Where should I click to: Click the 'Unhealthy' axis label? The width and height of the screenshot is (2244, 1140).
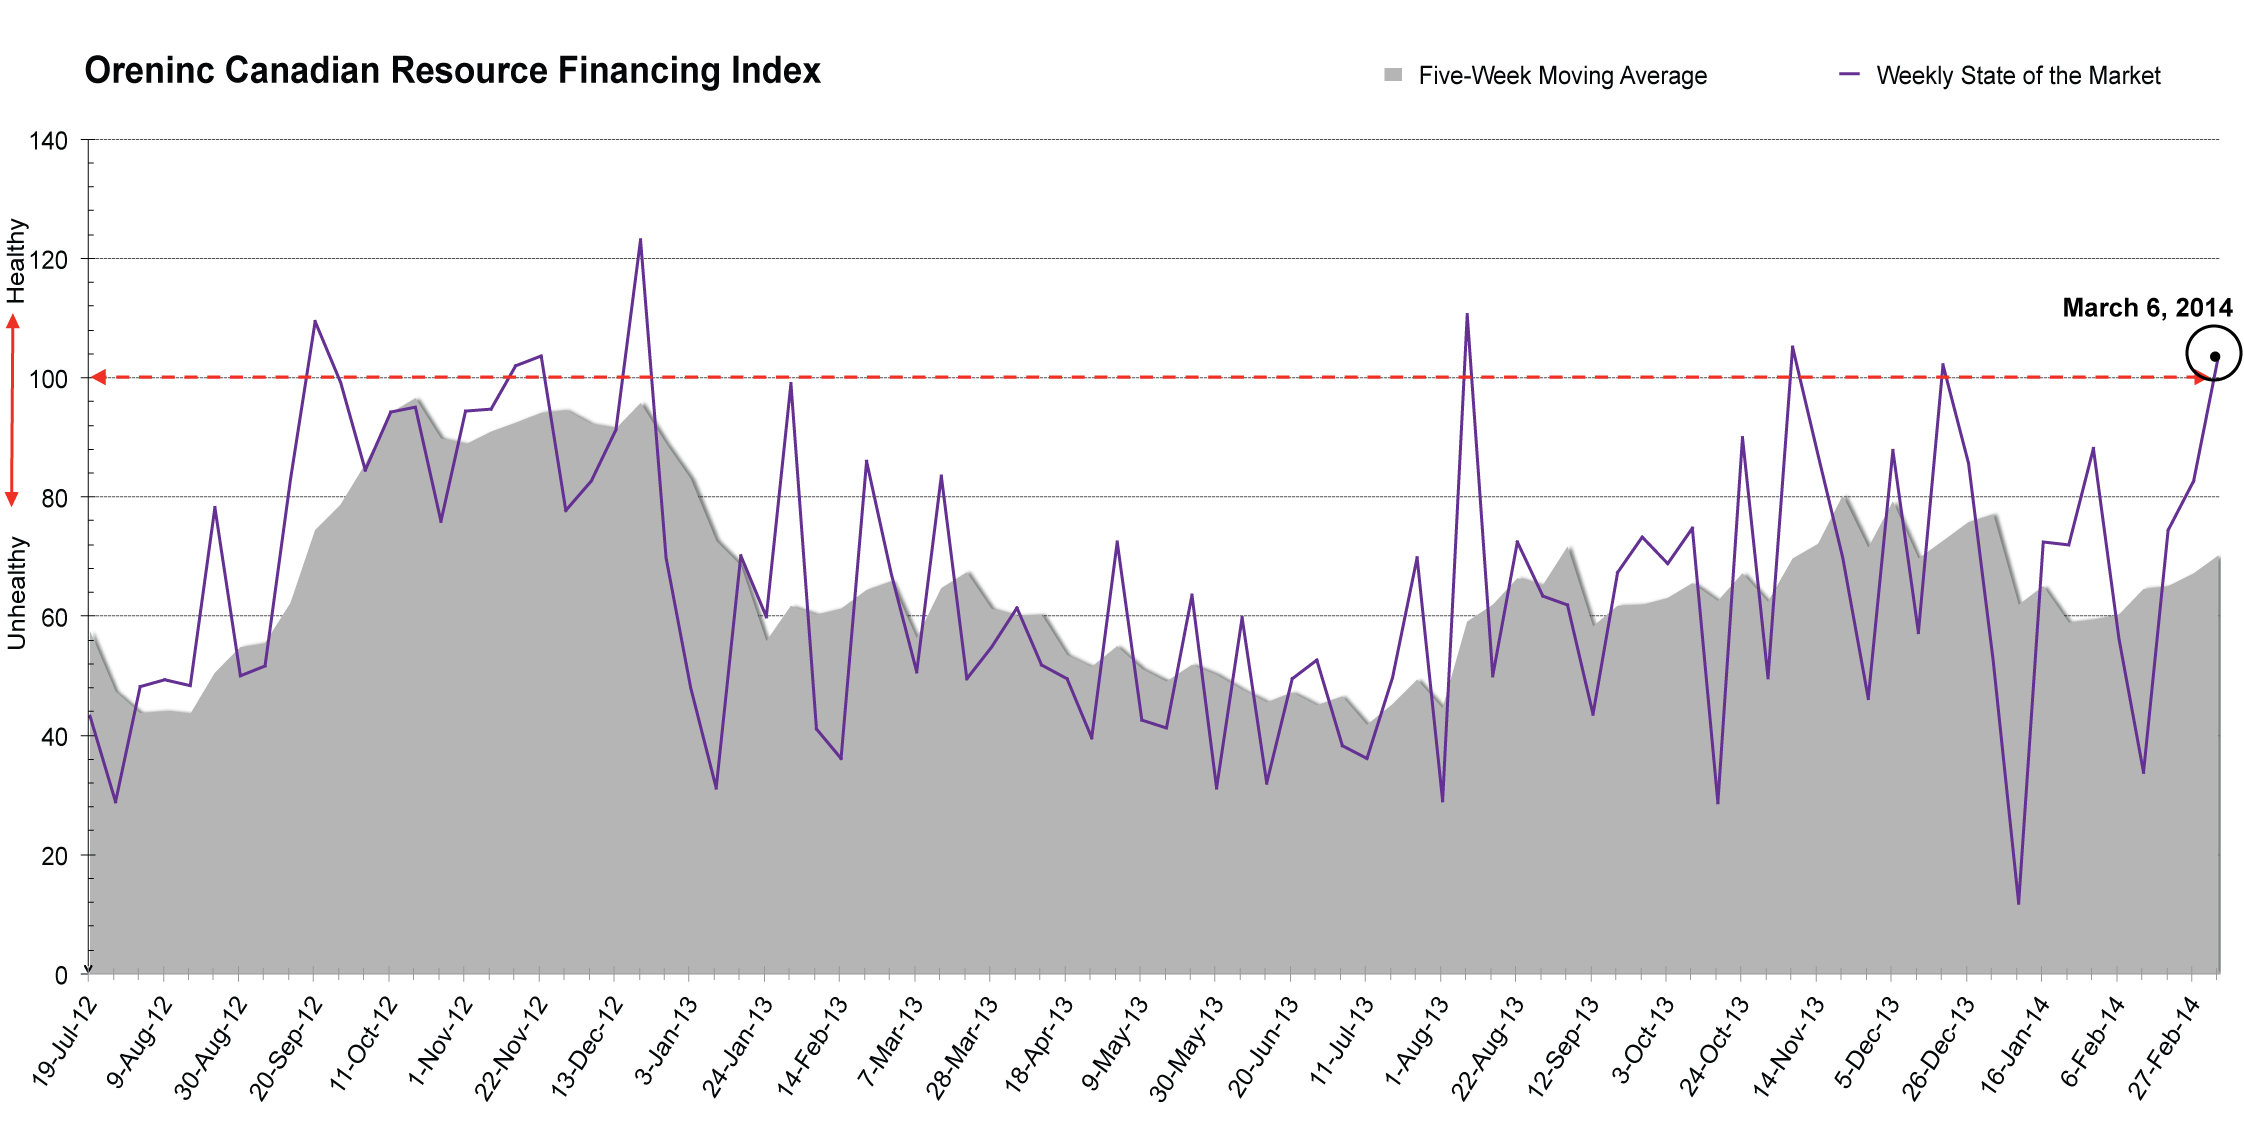pos(16,593)
